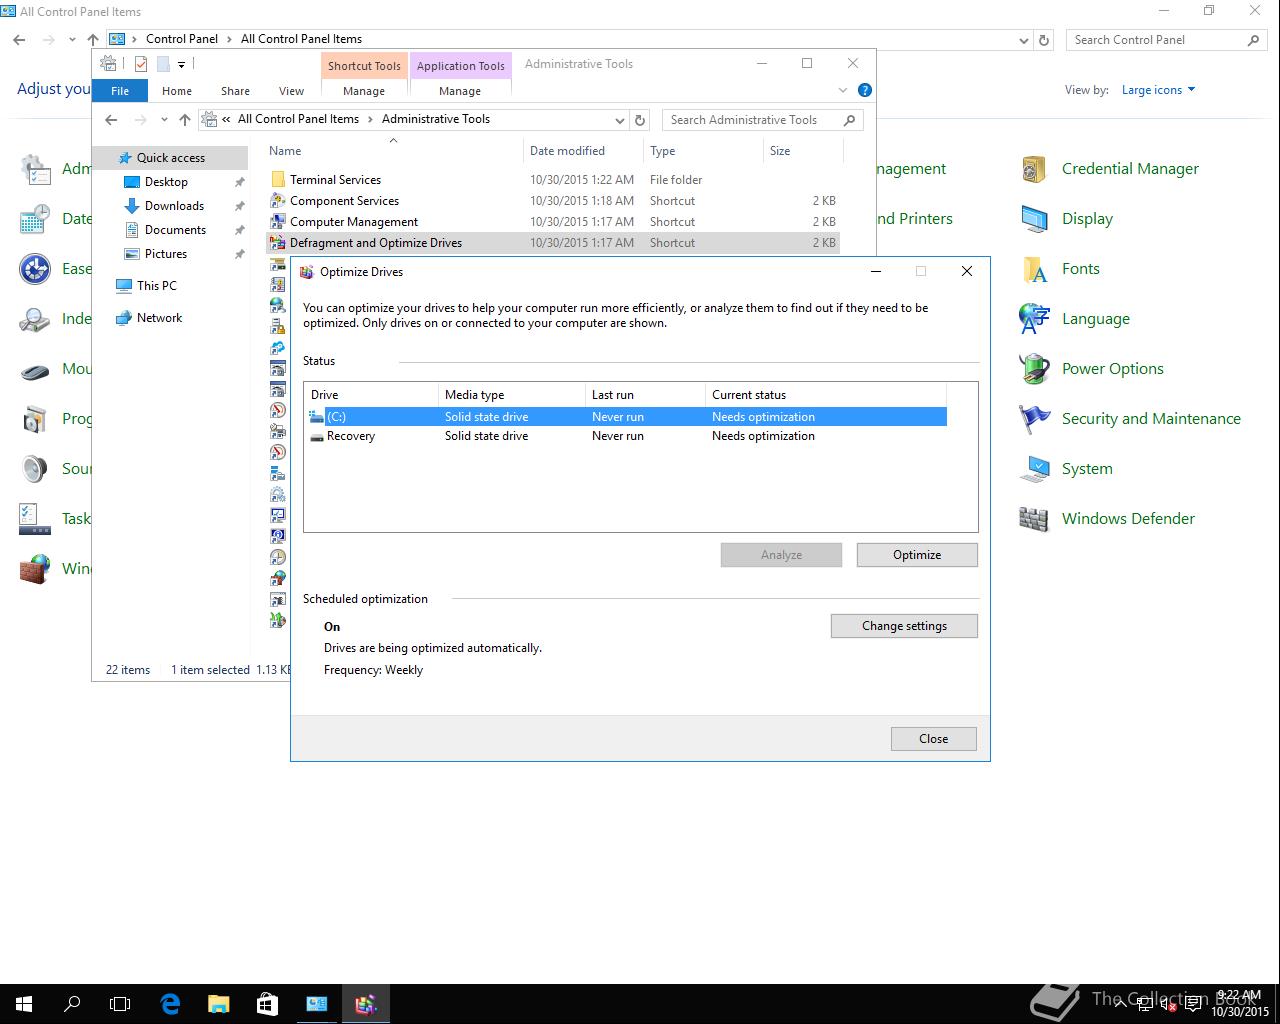Click back arrow in Control Panel window

tap(19, 40)
